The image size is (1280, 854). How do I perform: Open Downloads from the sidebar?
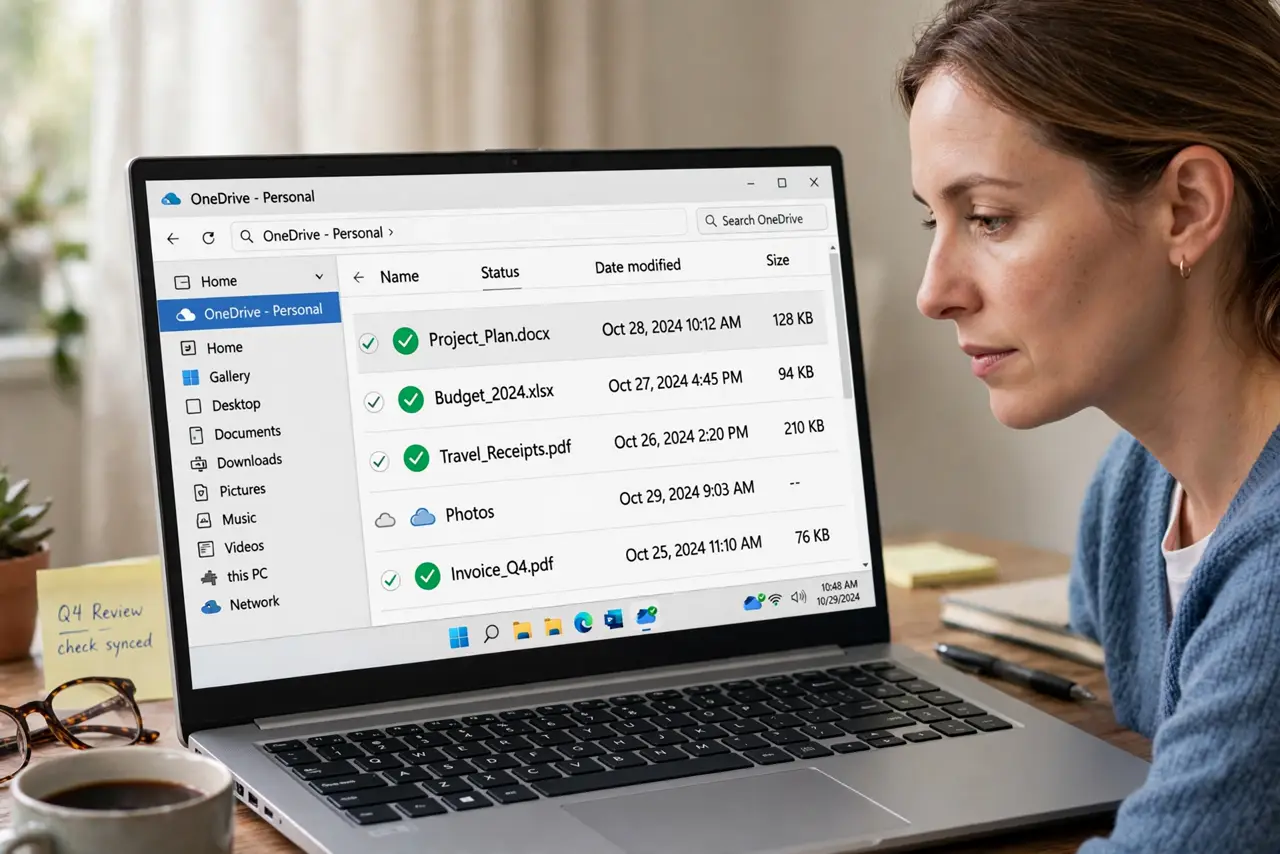point(238,461)
